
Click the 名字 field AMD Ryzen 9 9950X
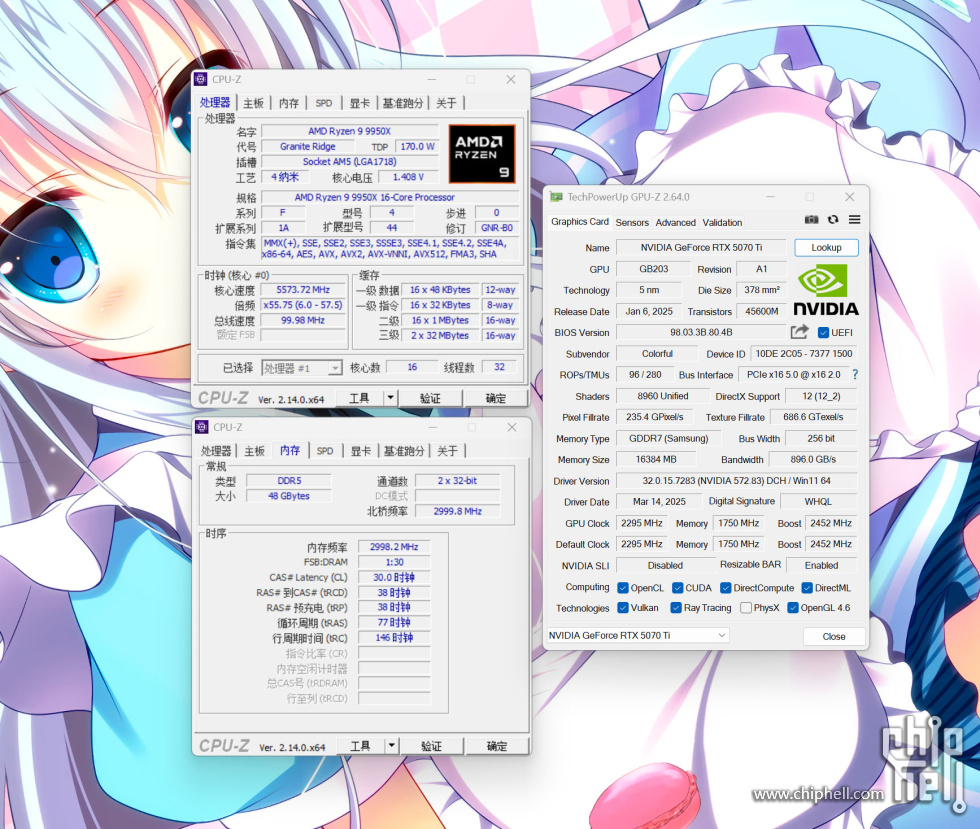pos(349,131)
